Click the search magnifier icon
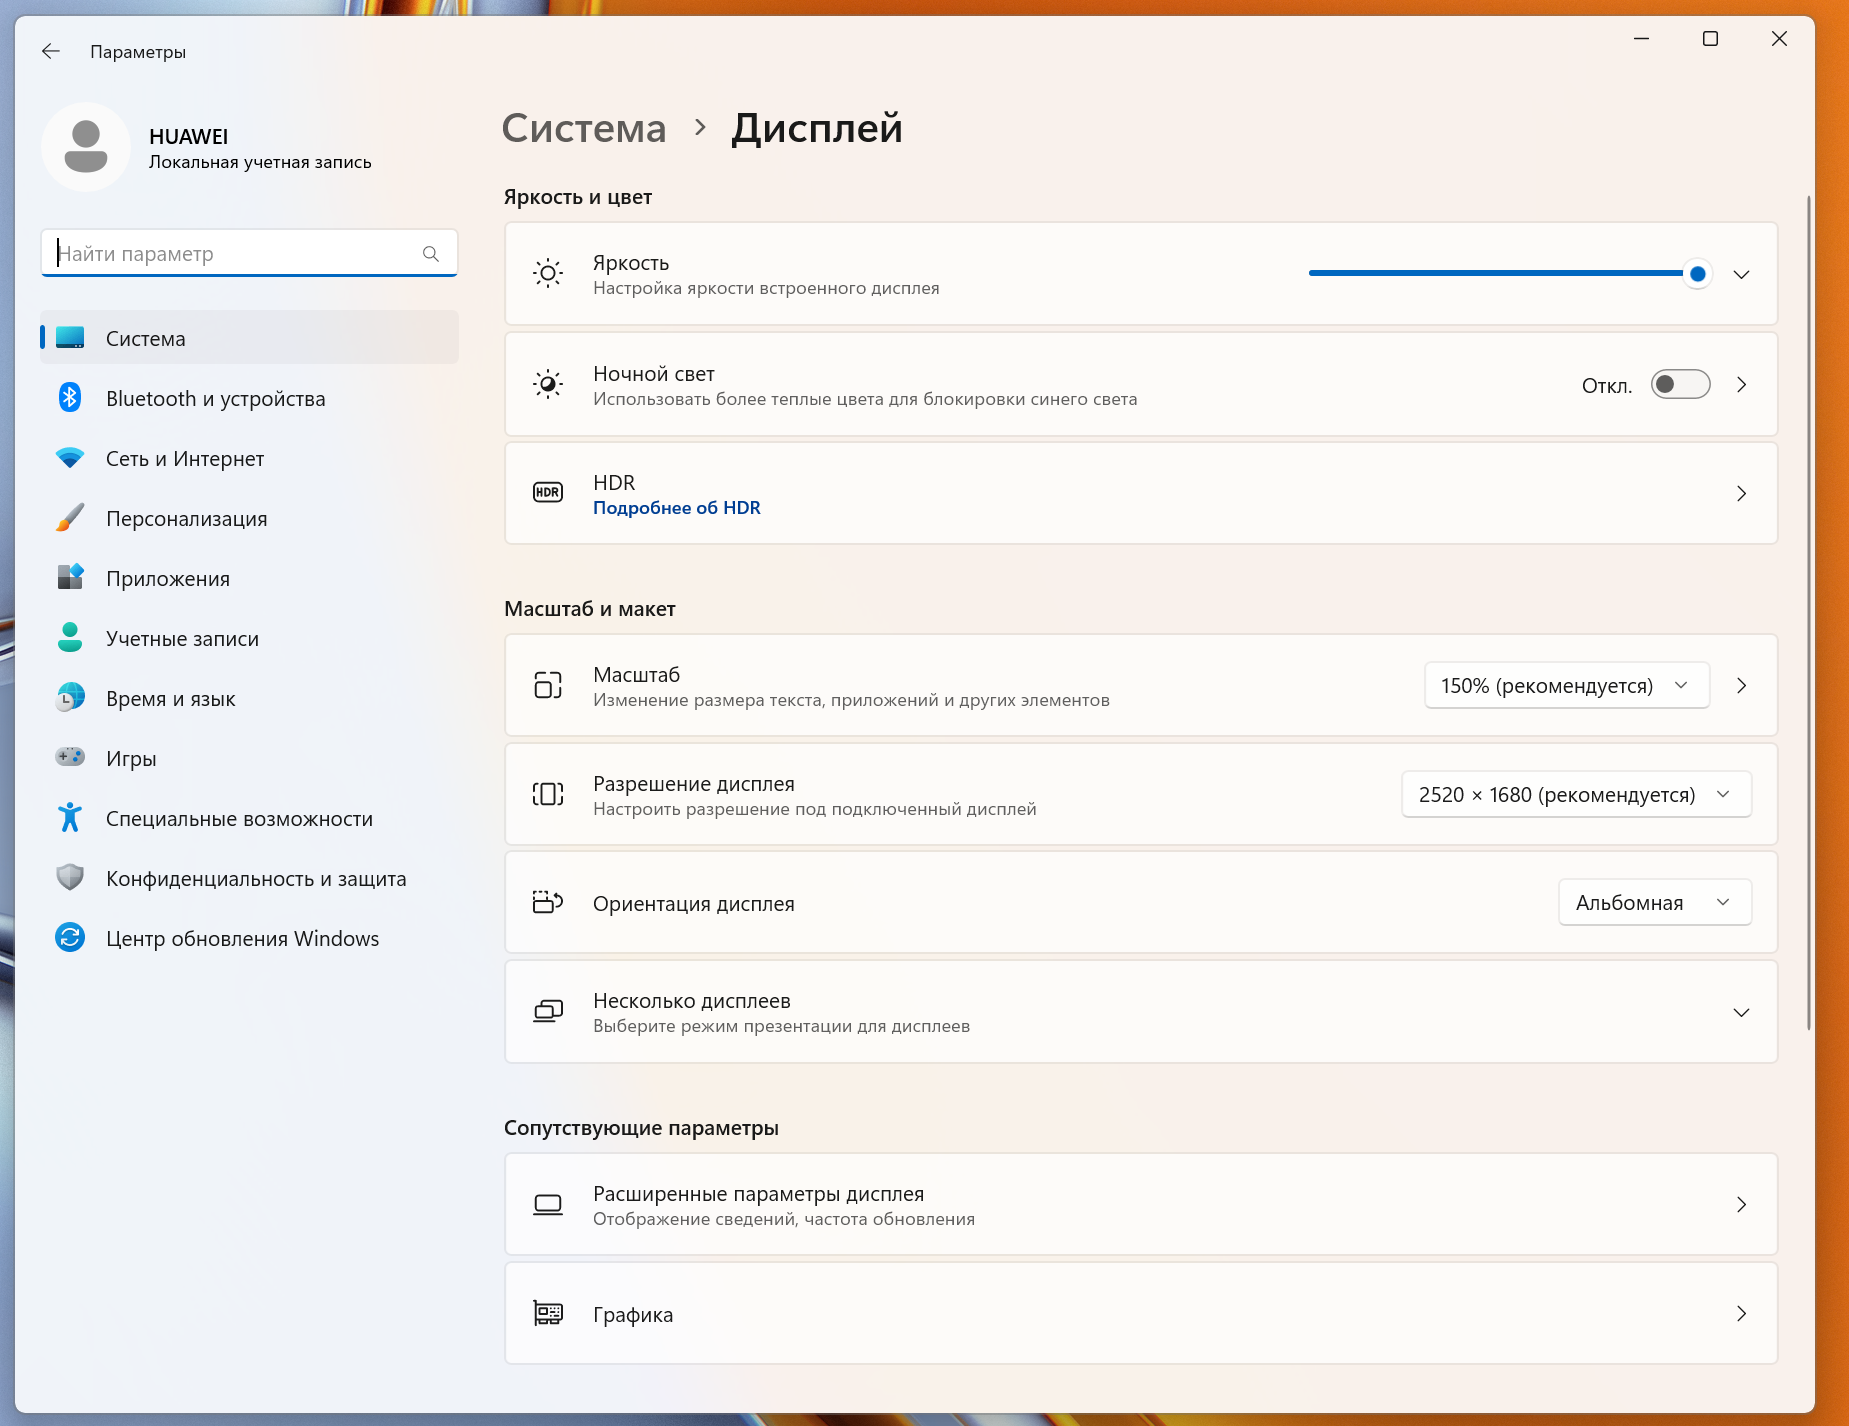Screen dimensions: 1849x1426 431,254
